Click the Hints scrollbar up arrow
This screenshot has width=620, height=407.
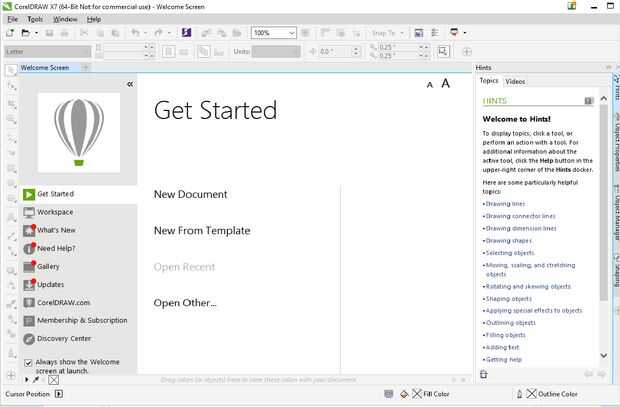[604, 98]
